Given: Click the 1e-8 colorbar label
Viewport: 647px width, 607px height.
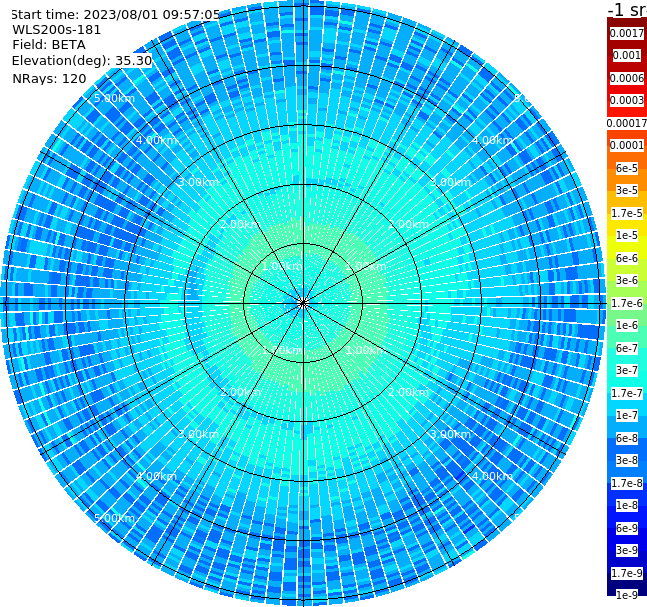Looking at the screenshot, I should click(627, 505).
